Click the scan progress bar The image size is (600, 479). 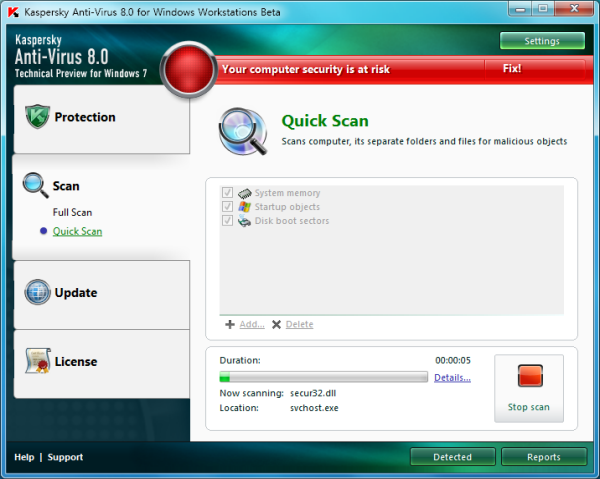(323, 377)
